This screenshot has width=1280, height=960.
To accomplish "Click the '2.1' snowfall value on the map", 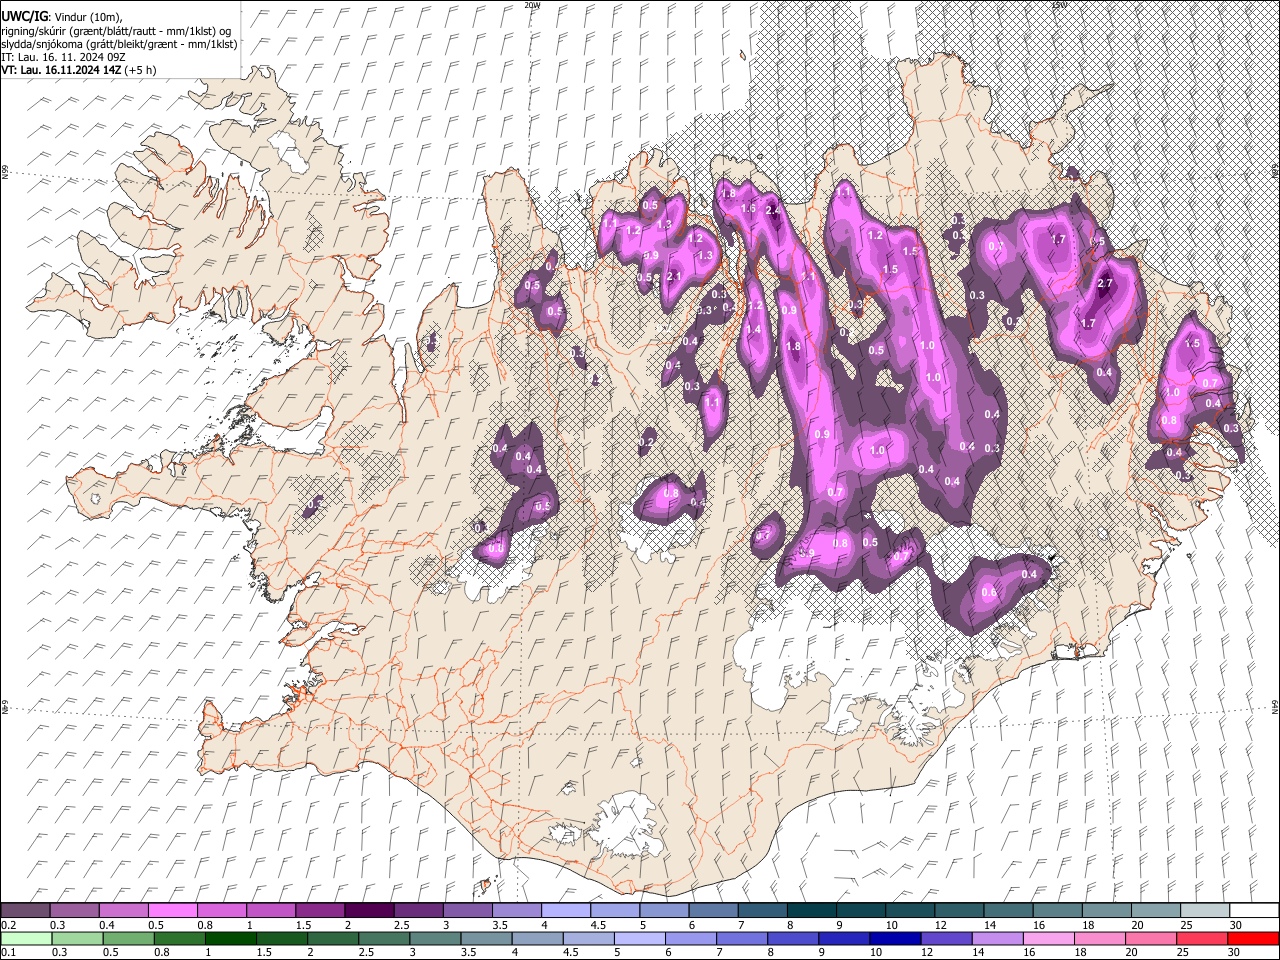I will point(673,277).
